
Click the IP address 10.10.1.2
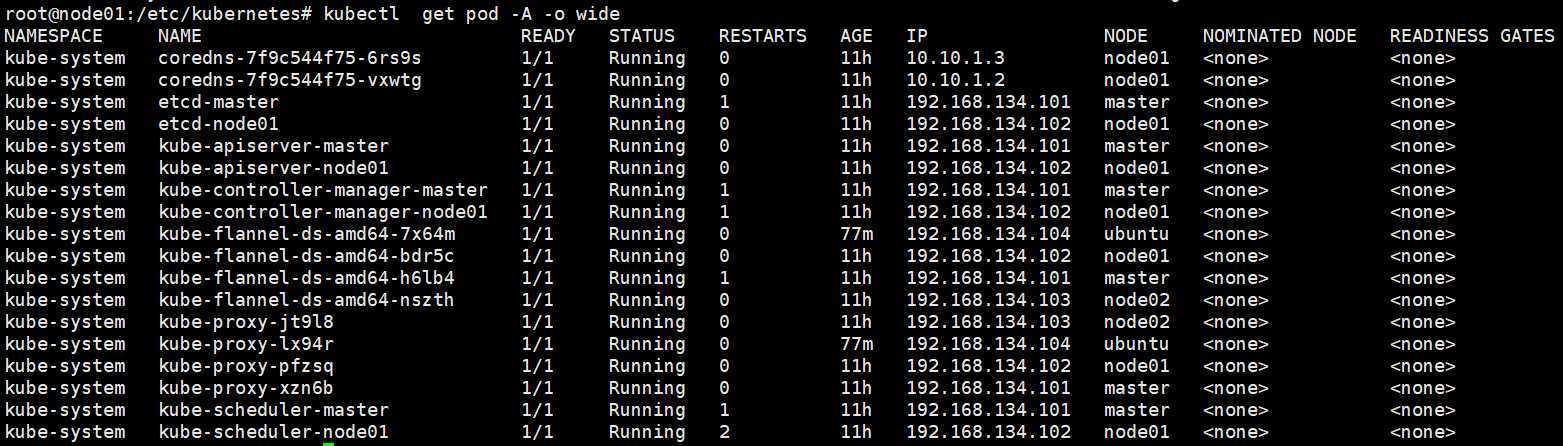tap(955, 80)
